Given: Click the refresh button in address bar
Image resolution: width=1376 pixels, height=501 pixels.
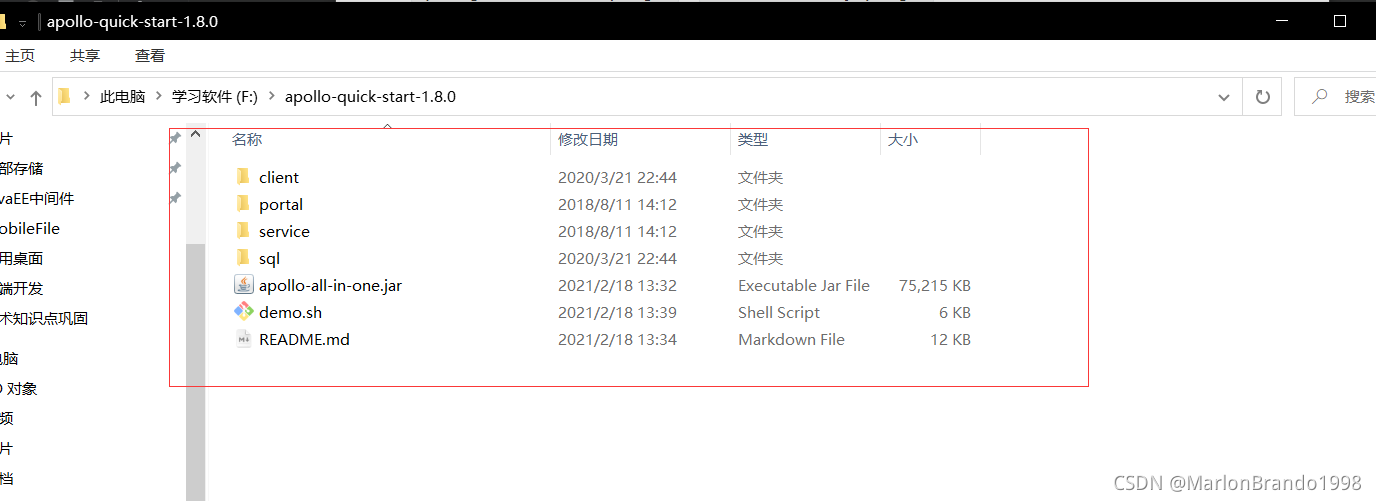Looking at the screenshot, I should pyautogui.click(x=1262, y=97).
